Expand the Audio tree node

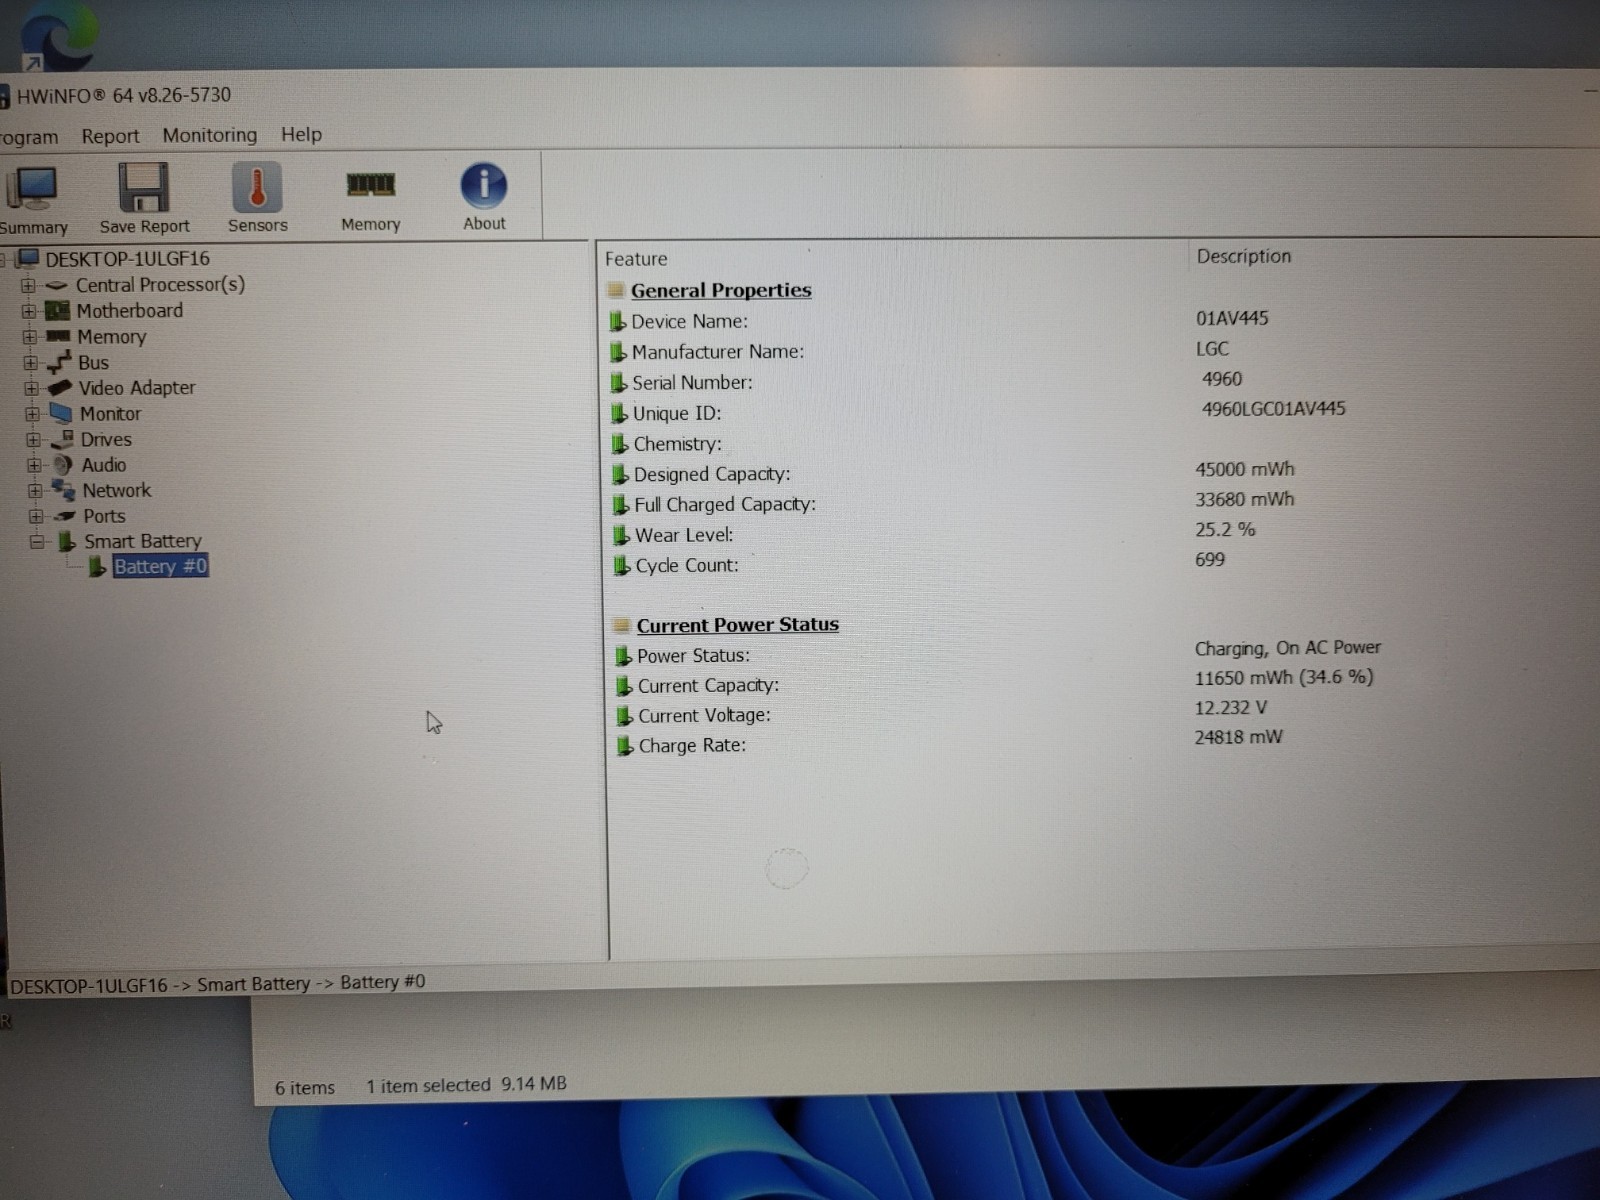34,465
